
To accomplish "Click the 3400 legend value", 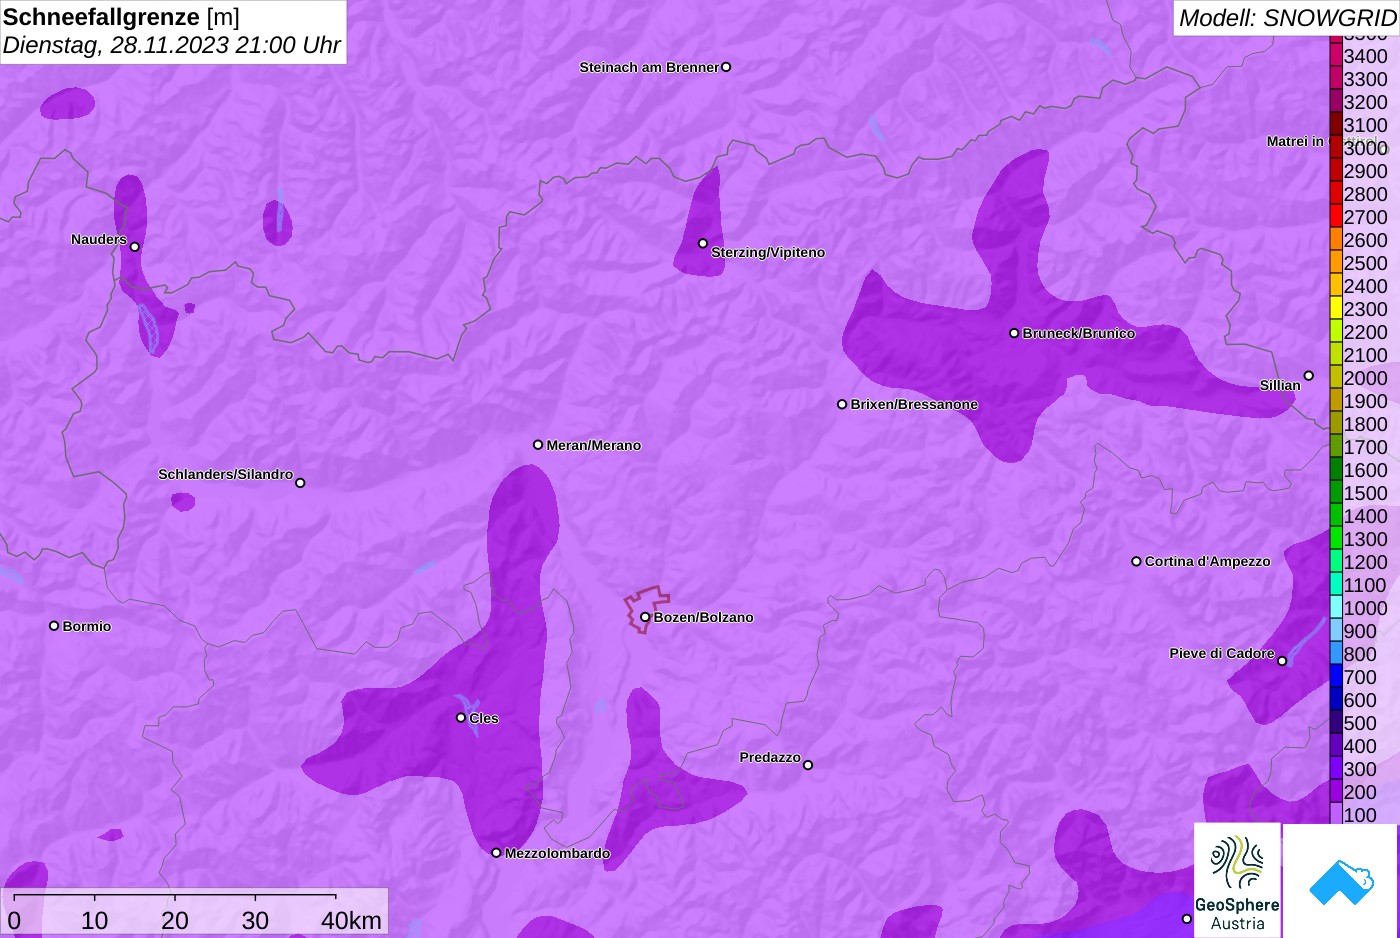I will click(x=1365, y=56).
